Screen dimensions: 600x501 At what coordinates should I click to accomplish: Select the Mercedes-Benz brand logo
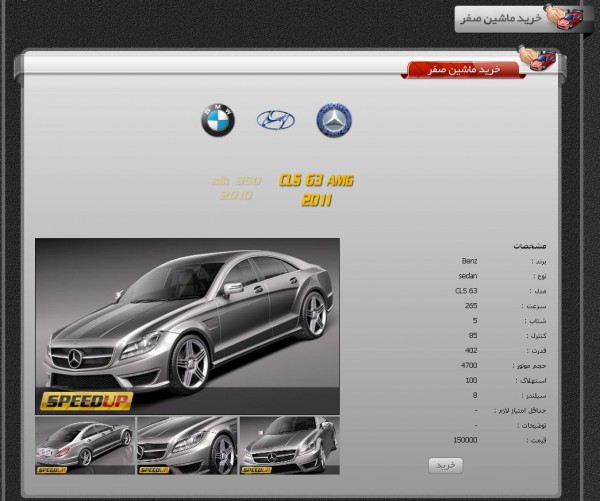(334, 120)
